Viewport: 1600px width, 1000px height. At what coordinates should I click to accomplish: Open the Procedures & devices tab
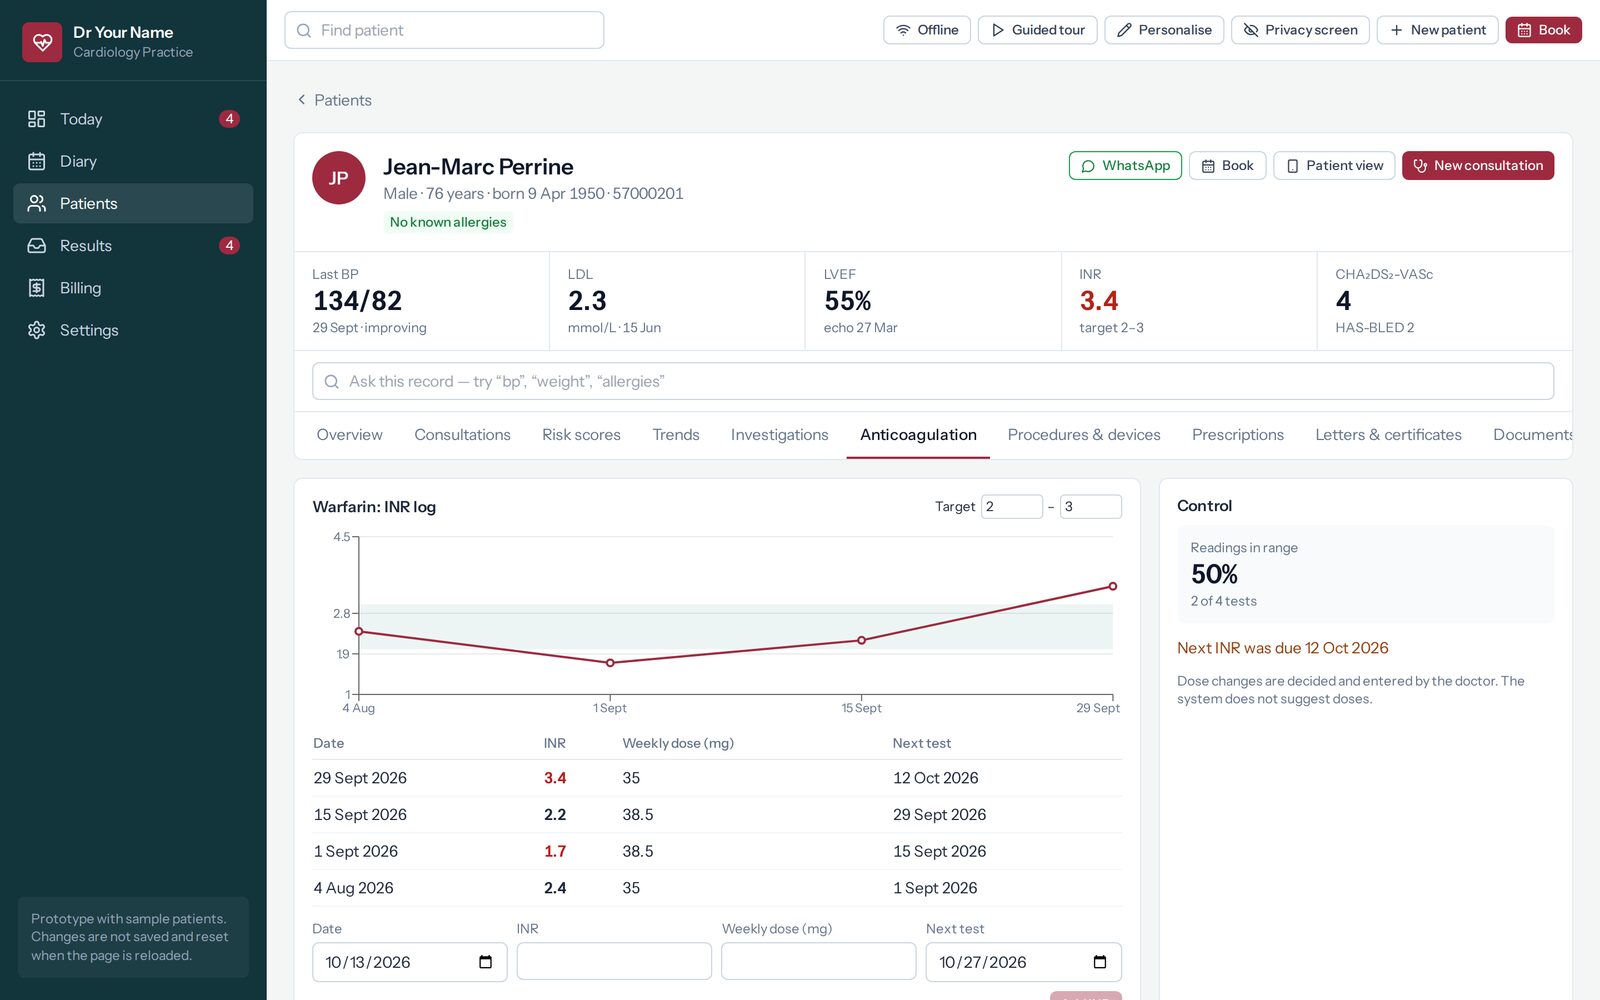pos(1084,435)
